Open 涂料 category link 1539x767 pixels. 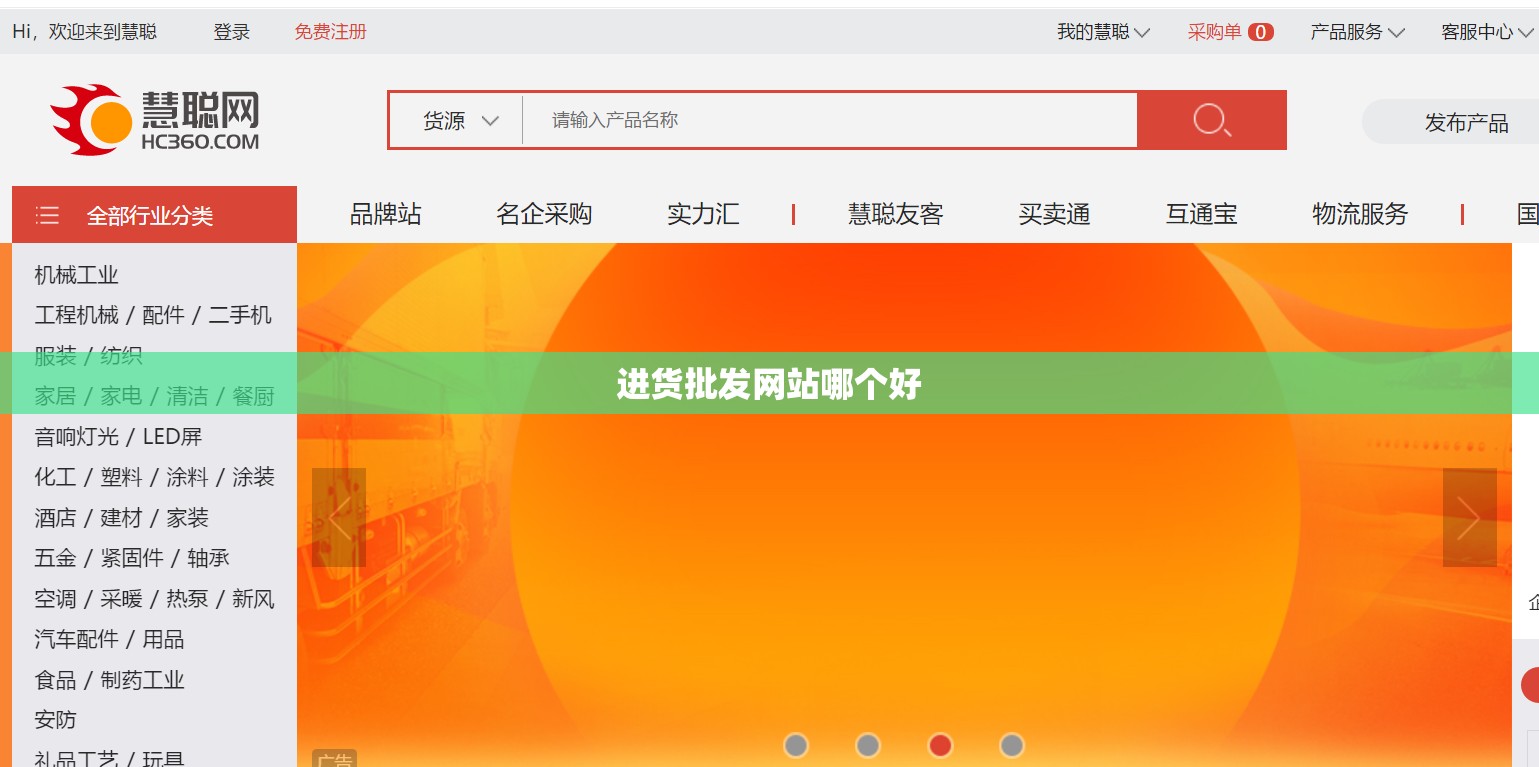pyautogui.click(x=187, y=477)
